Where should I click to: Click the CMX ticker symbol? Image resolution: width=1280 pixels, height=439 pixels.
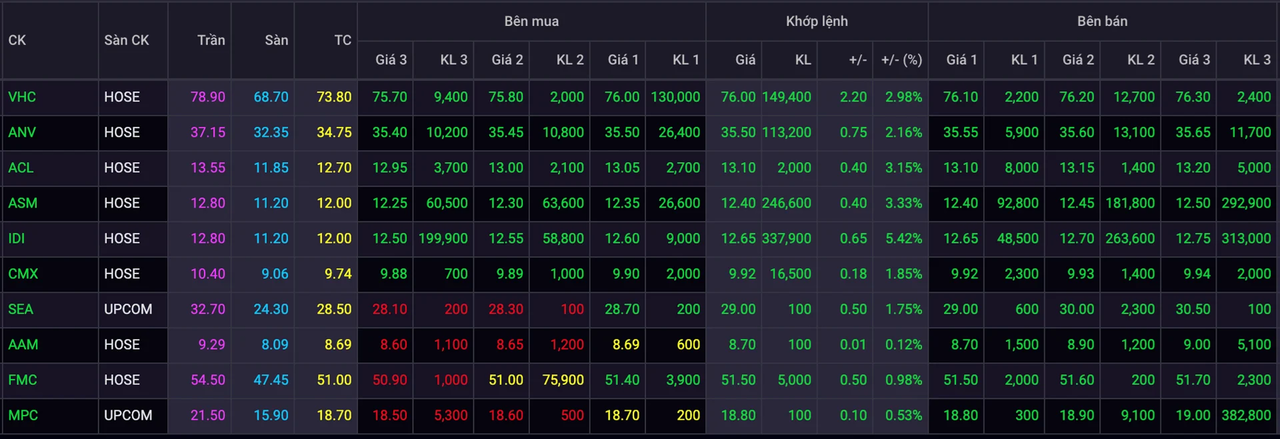tap(22, 274)
